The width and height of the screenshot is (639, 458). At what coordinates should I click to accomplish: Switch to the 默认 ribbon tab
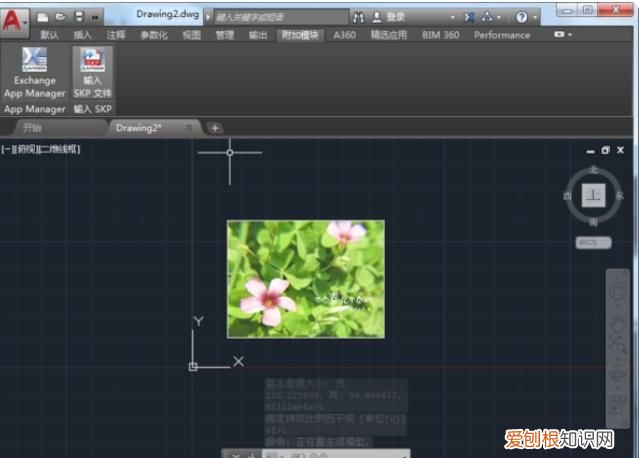coord(49,35)
